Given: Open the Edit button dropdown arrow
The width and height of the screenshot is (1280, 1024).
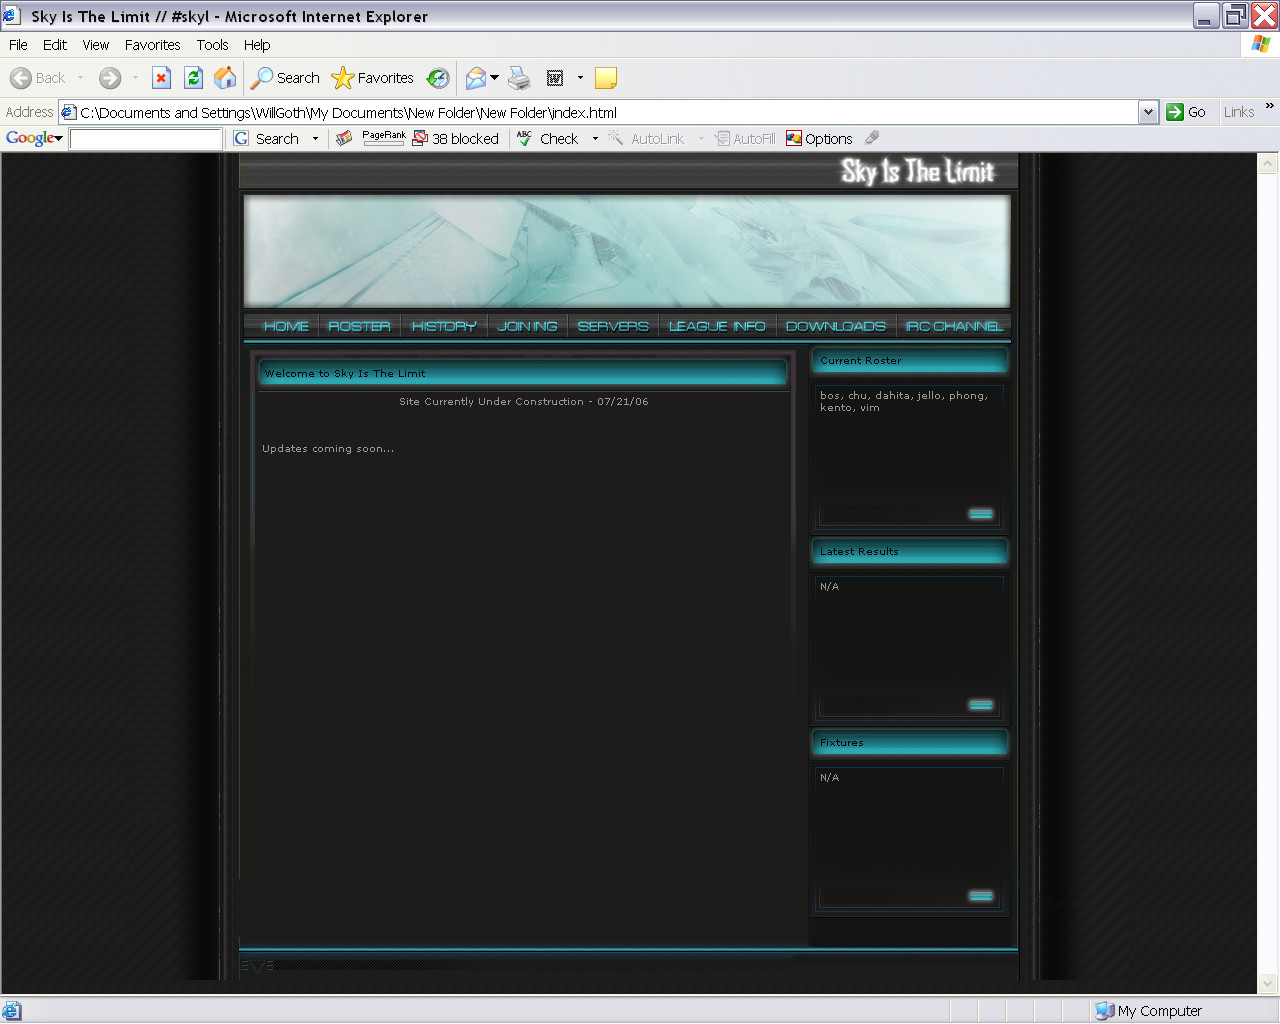Looking at the screenshot, I should pyautogui.click(x=580, y=78).
